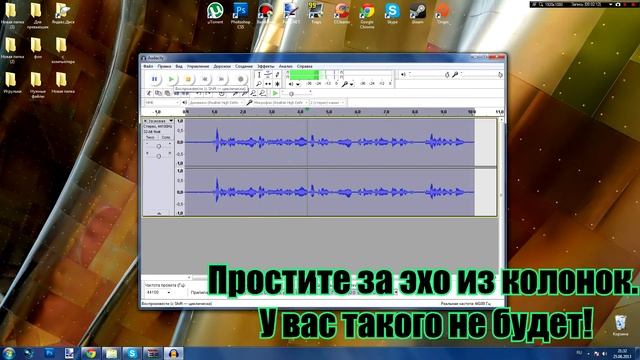This screenshot has width=640, height=360.
Task: Open Photoshop from the taskbar
Action: coord(49,353)
